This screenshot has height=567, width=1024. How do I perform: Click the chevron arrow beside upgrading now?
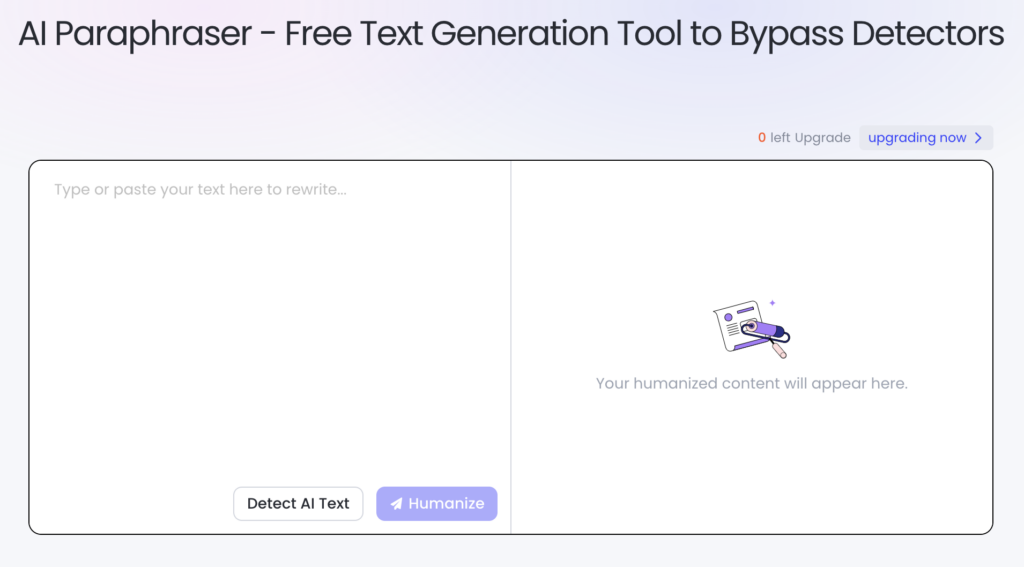point(979,138)
